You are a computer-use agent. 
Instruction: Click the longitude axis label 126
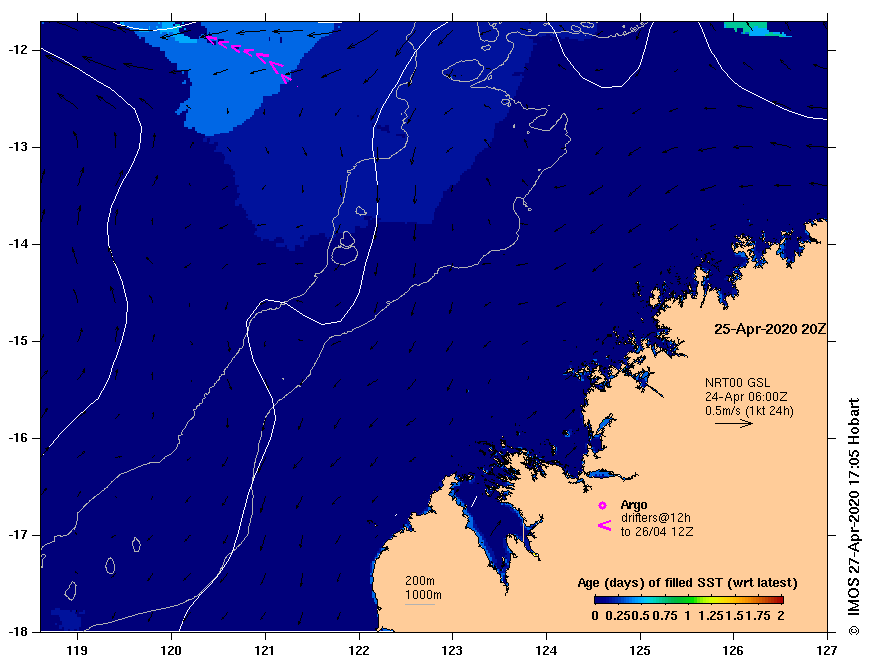pyautogui.click(x=733, y=650)
